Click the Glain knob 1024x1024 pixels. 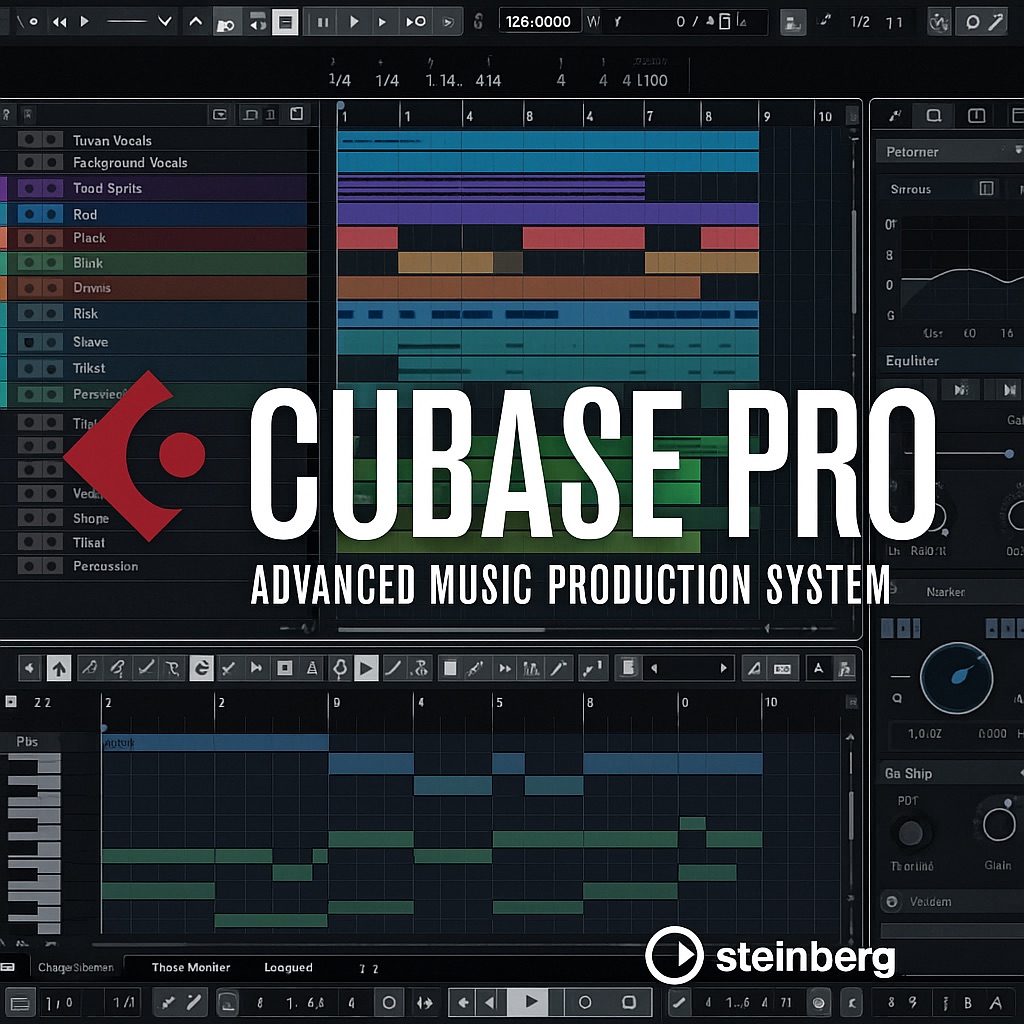click(999, 825)
